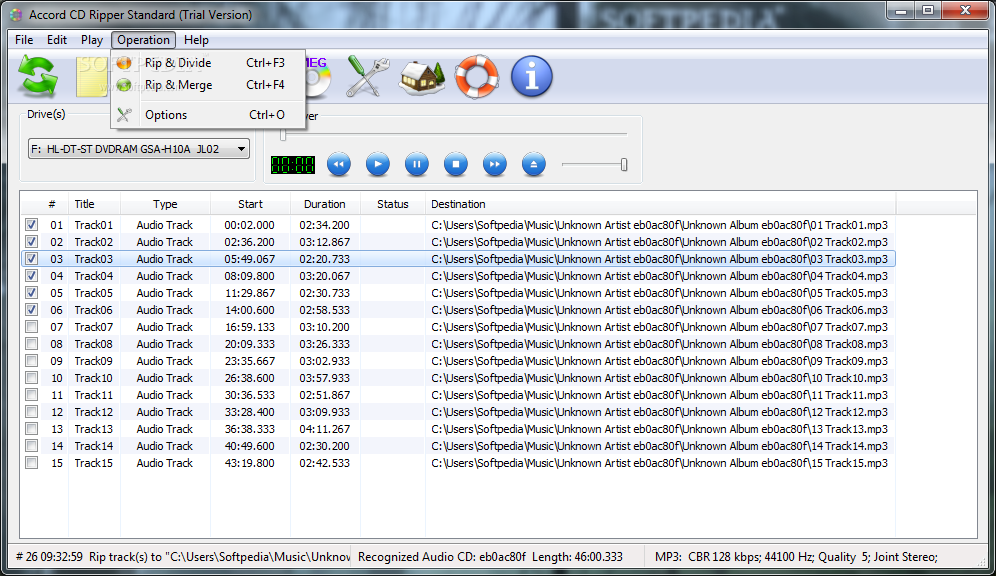This screenshot has height=576, width=996.
Task: Expand the F: drive selection dropdown
Action: pos(241,149)
